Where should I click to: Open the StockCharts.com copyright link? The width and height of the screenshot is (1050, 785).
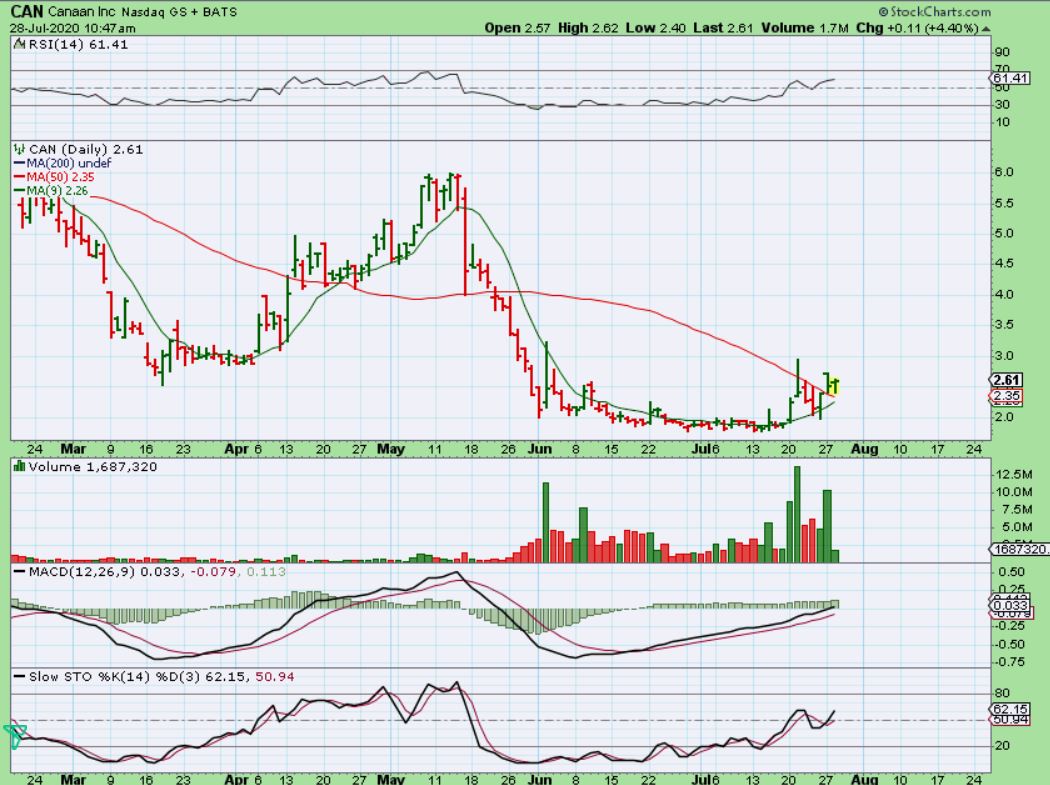tap(933, 12)
